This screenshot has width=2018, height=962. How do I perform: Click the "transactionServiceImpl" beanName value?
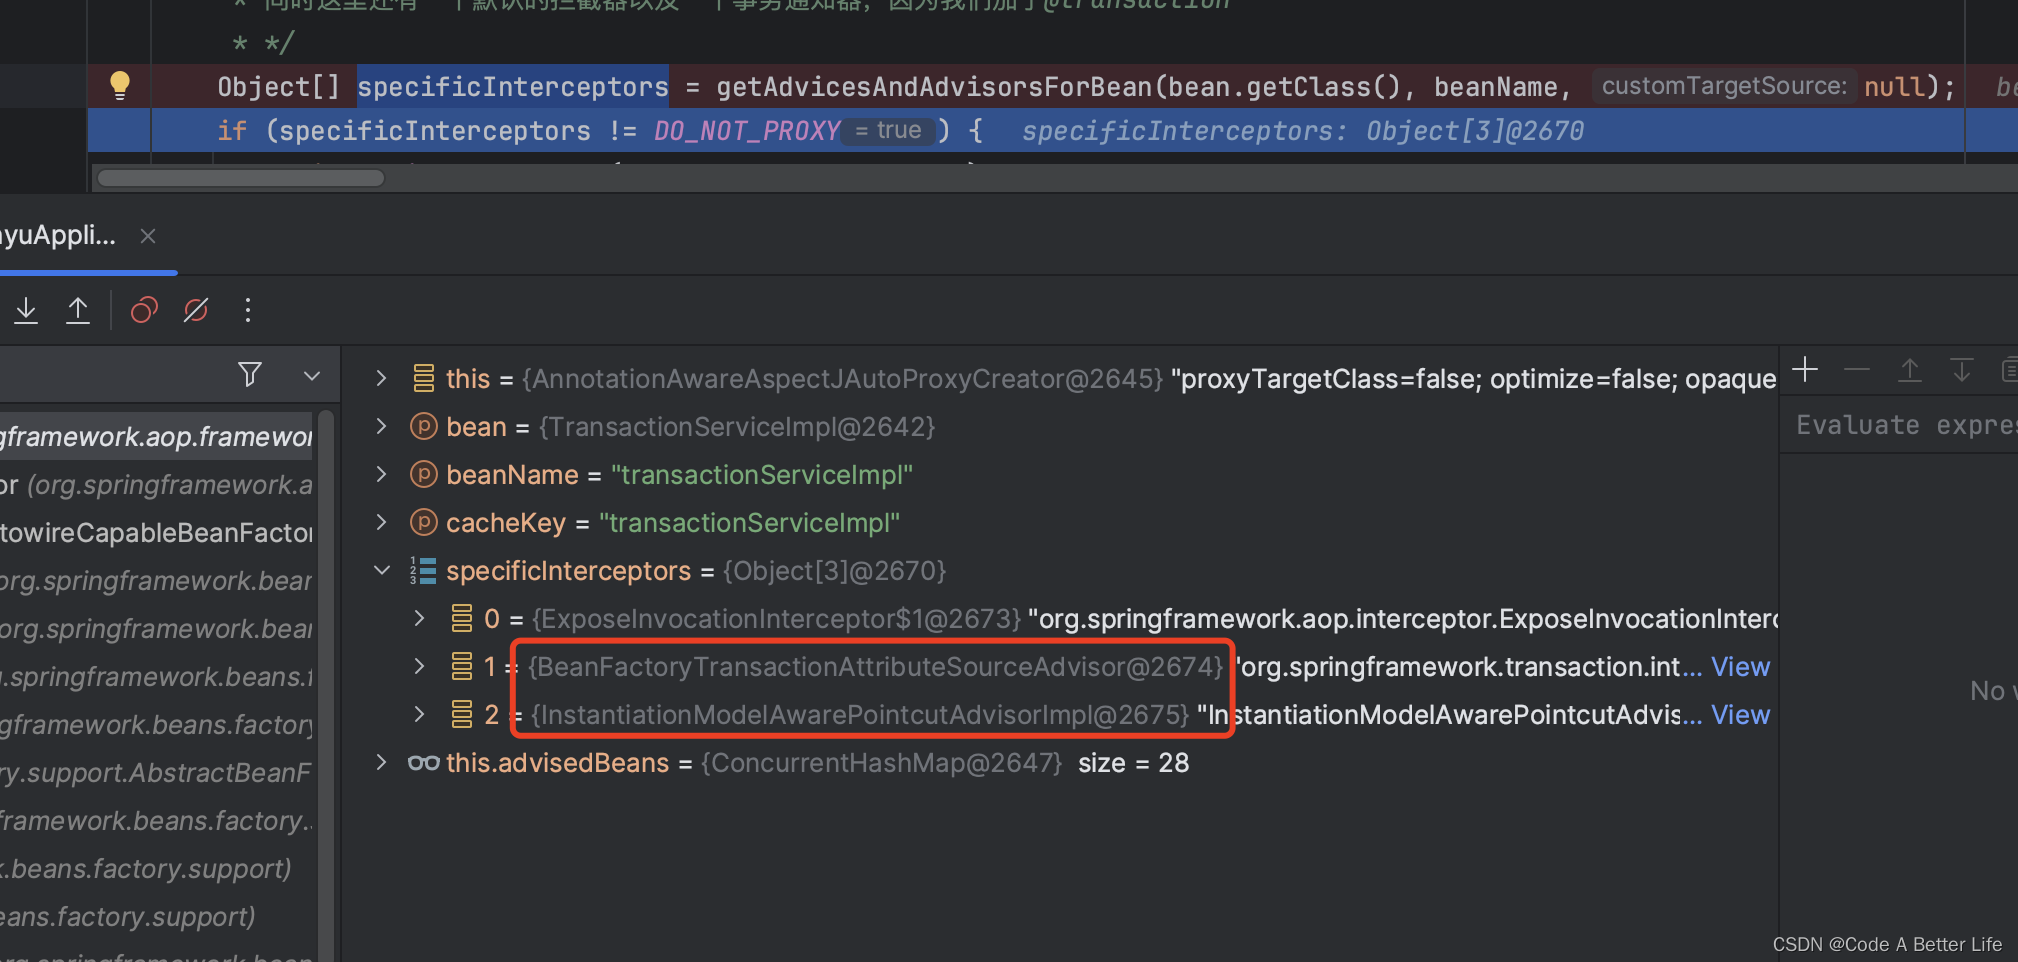click(762, 474)
